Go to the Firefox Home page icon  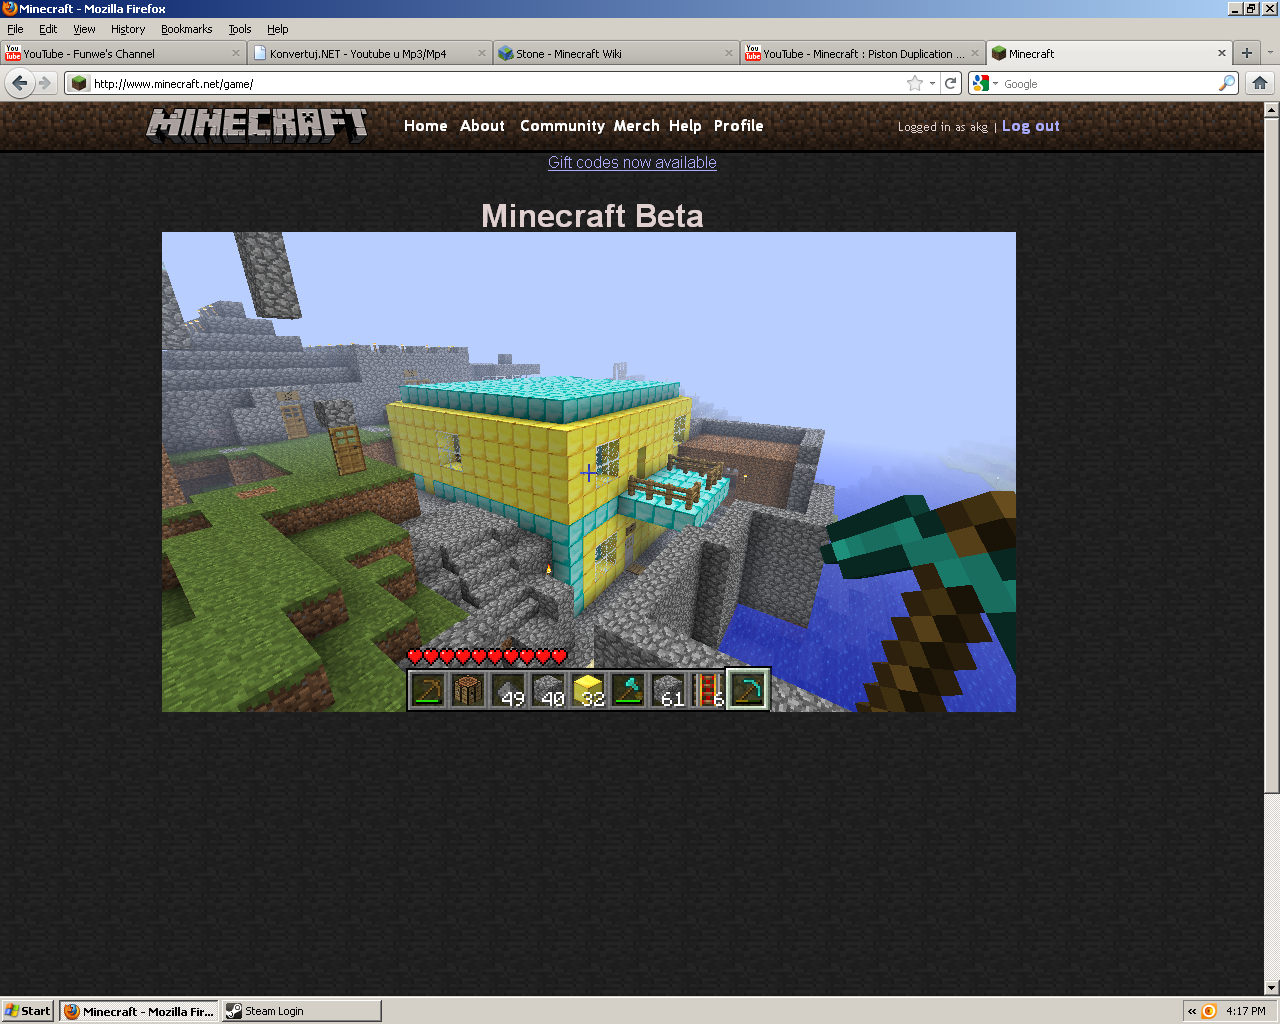pos(1260,83)
